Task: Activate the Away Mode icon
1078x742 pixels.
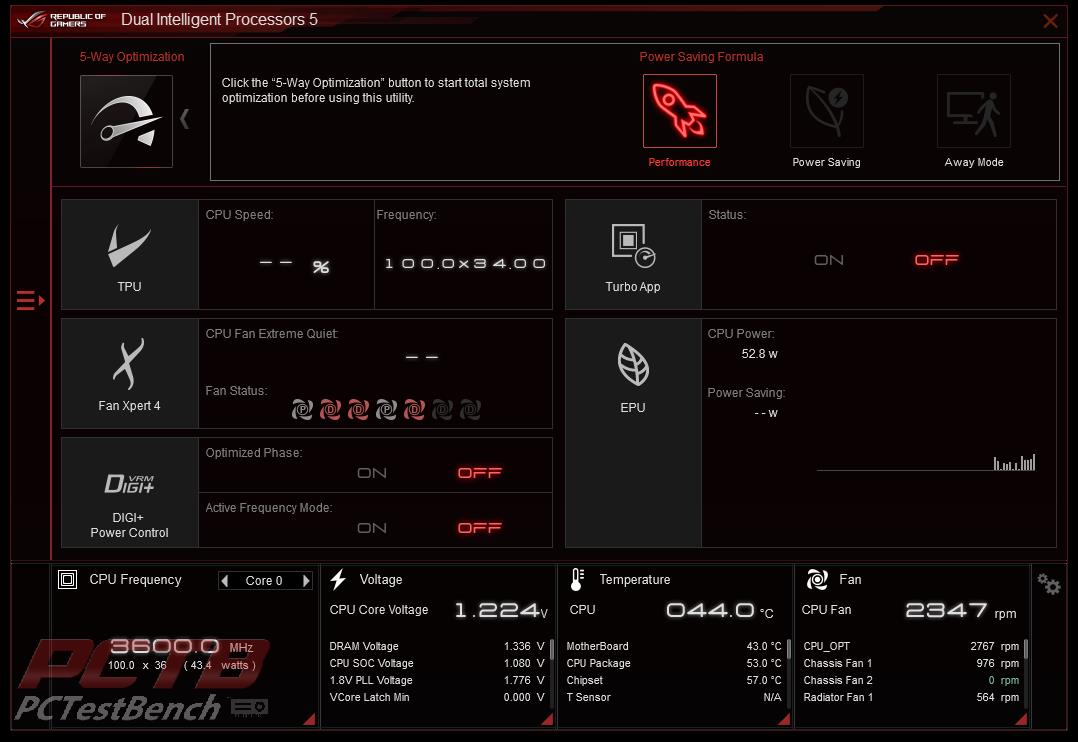Action: pyautogui.click(x=974, y=111)
